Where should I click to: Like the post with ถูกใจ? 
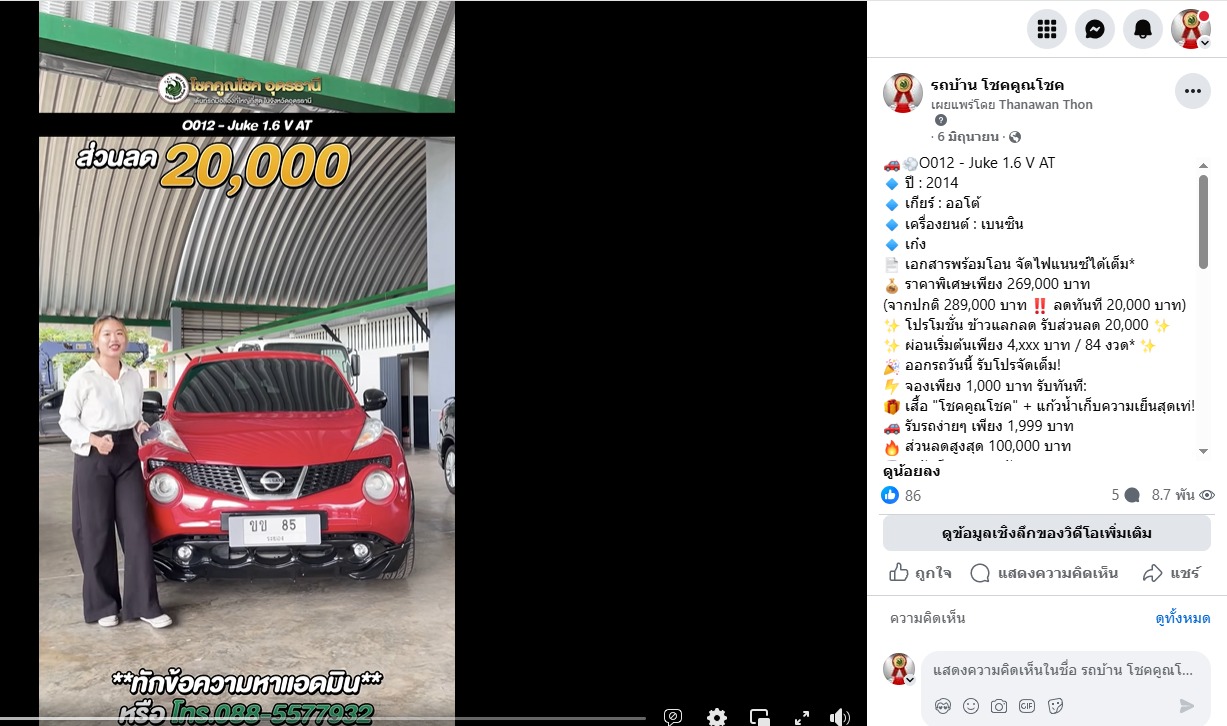click(920, 573)
